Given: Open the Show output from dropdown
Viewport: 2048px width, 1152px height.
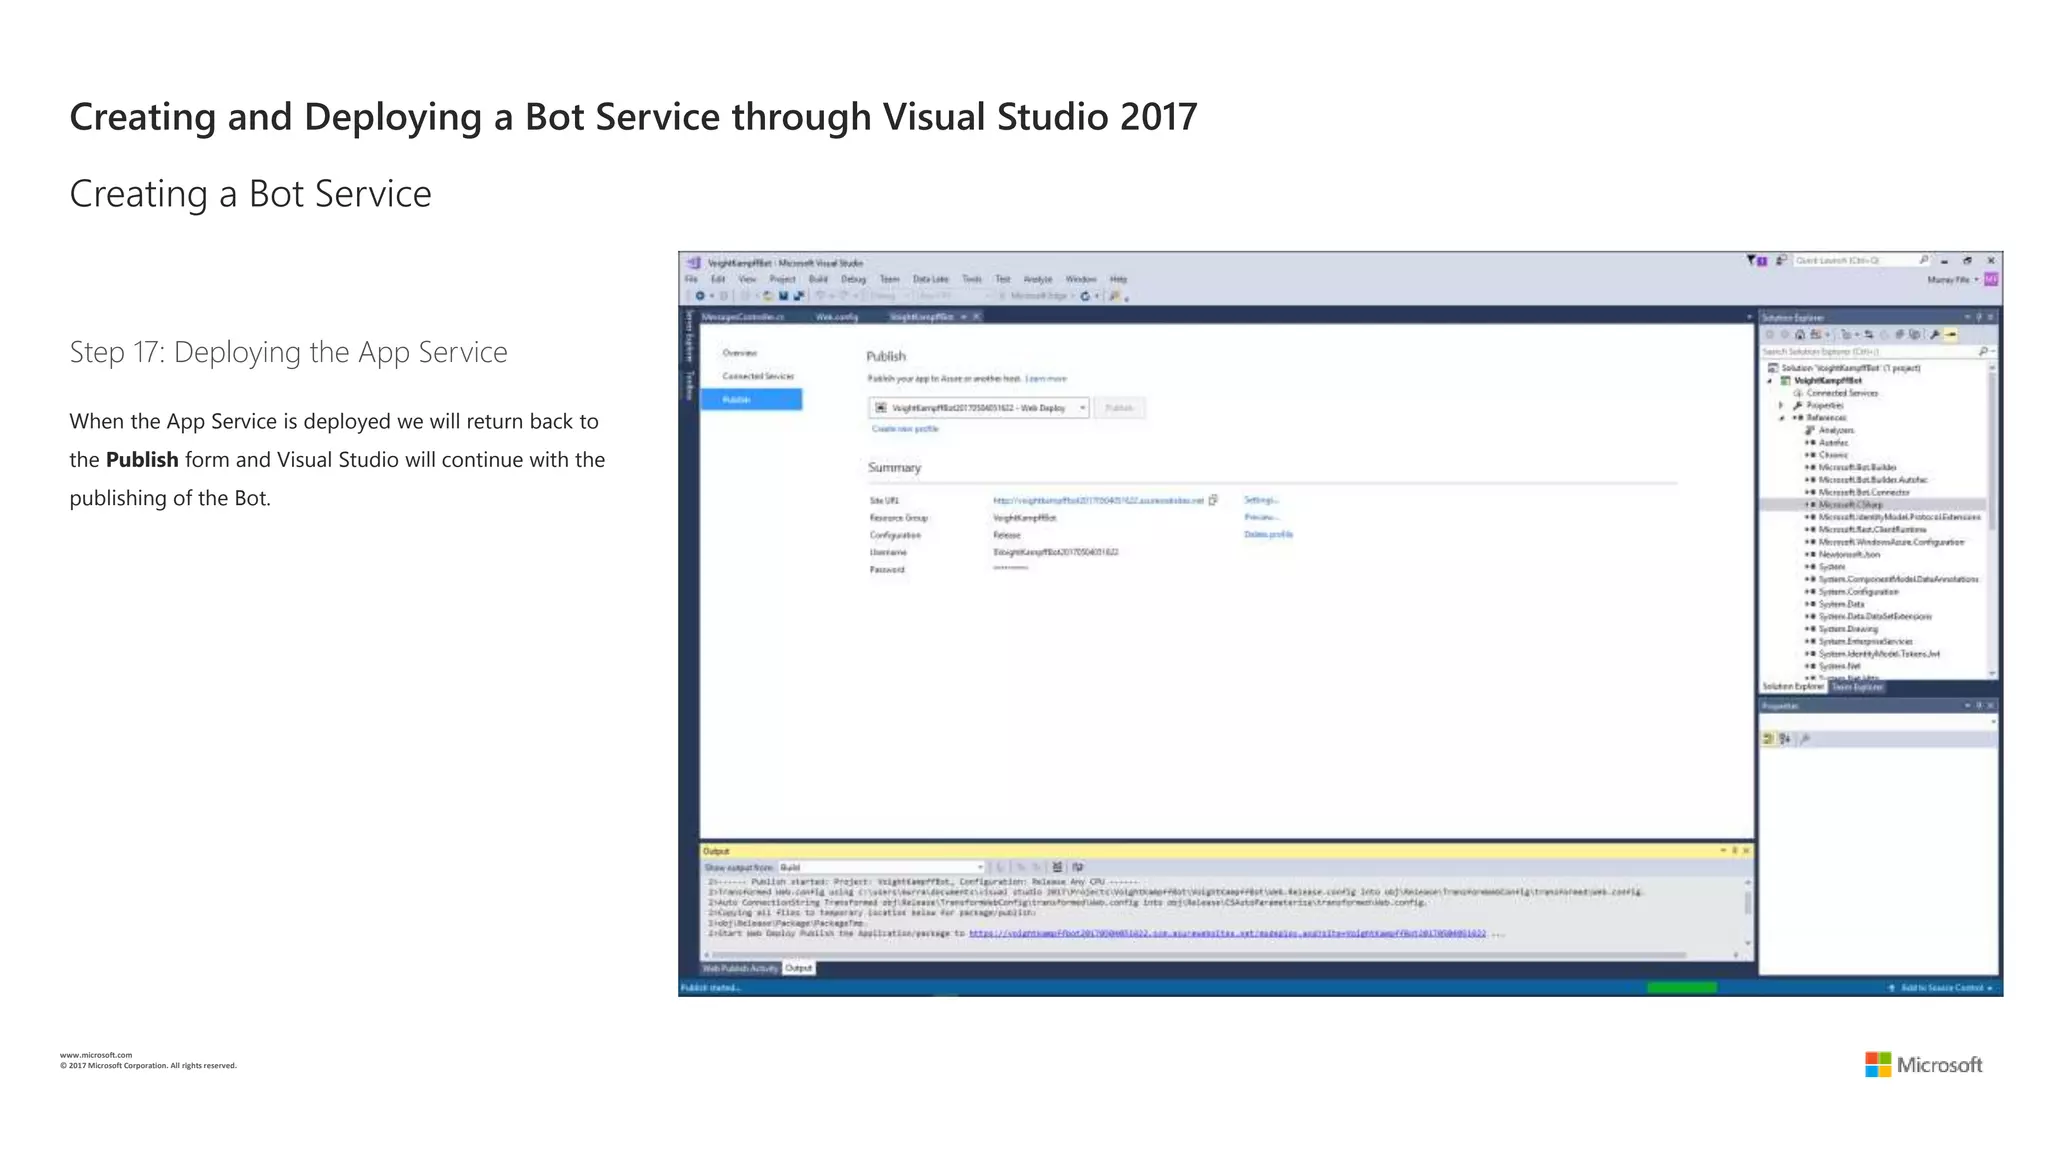Looking at the screenshot, I should tap(979, 867).
